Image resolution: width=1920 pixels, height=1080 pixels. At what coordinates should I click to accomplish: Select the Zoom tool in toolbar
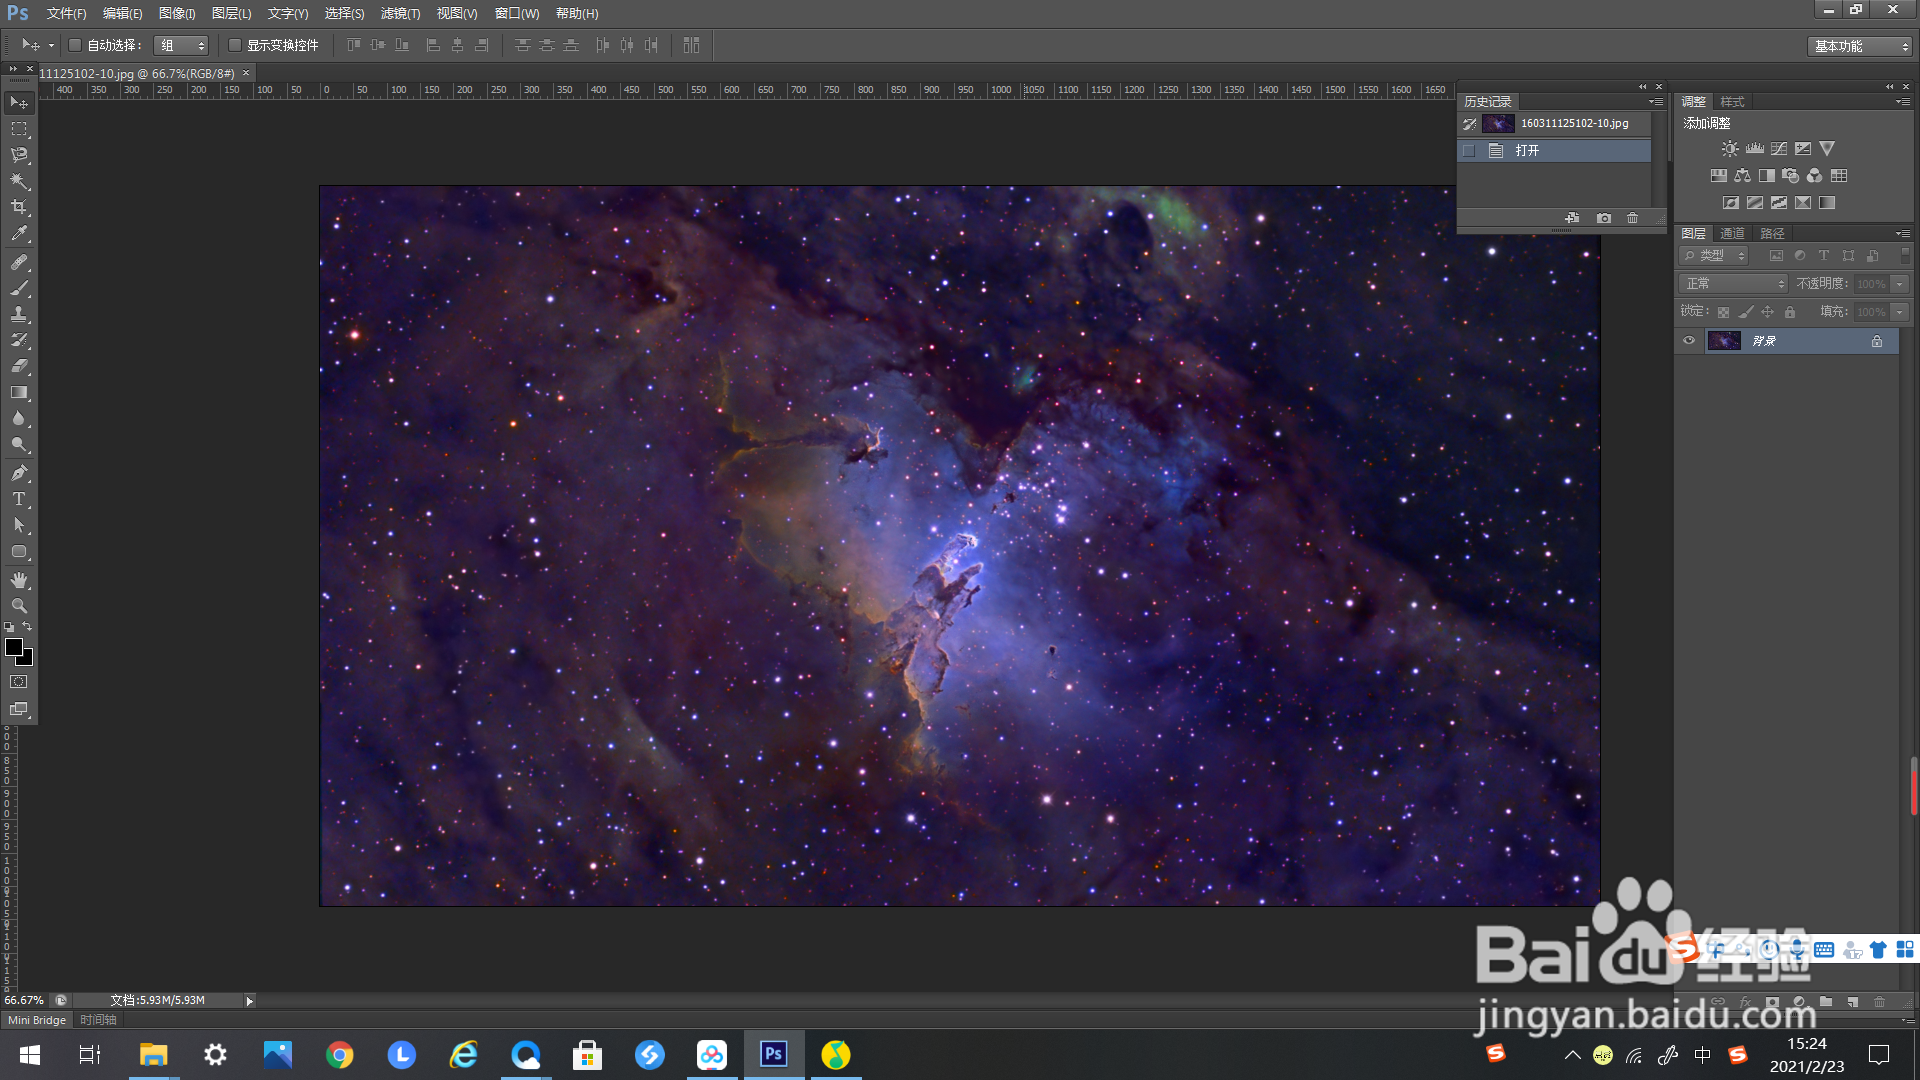[19, 606]
